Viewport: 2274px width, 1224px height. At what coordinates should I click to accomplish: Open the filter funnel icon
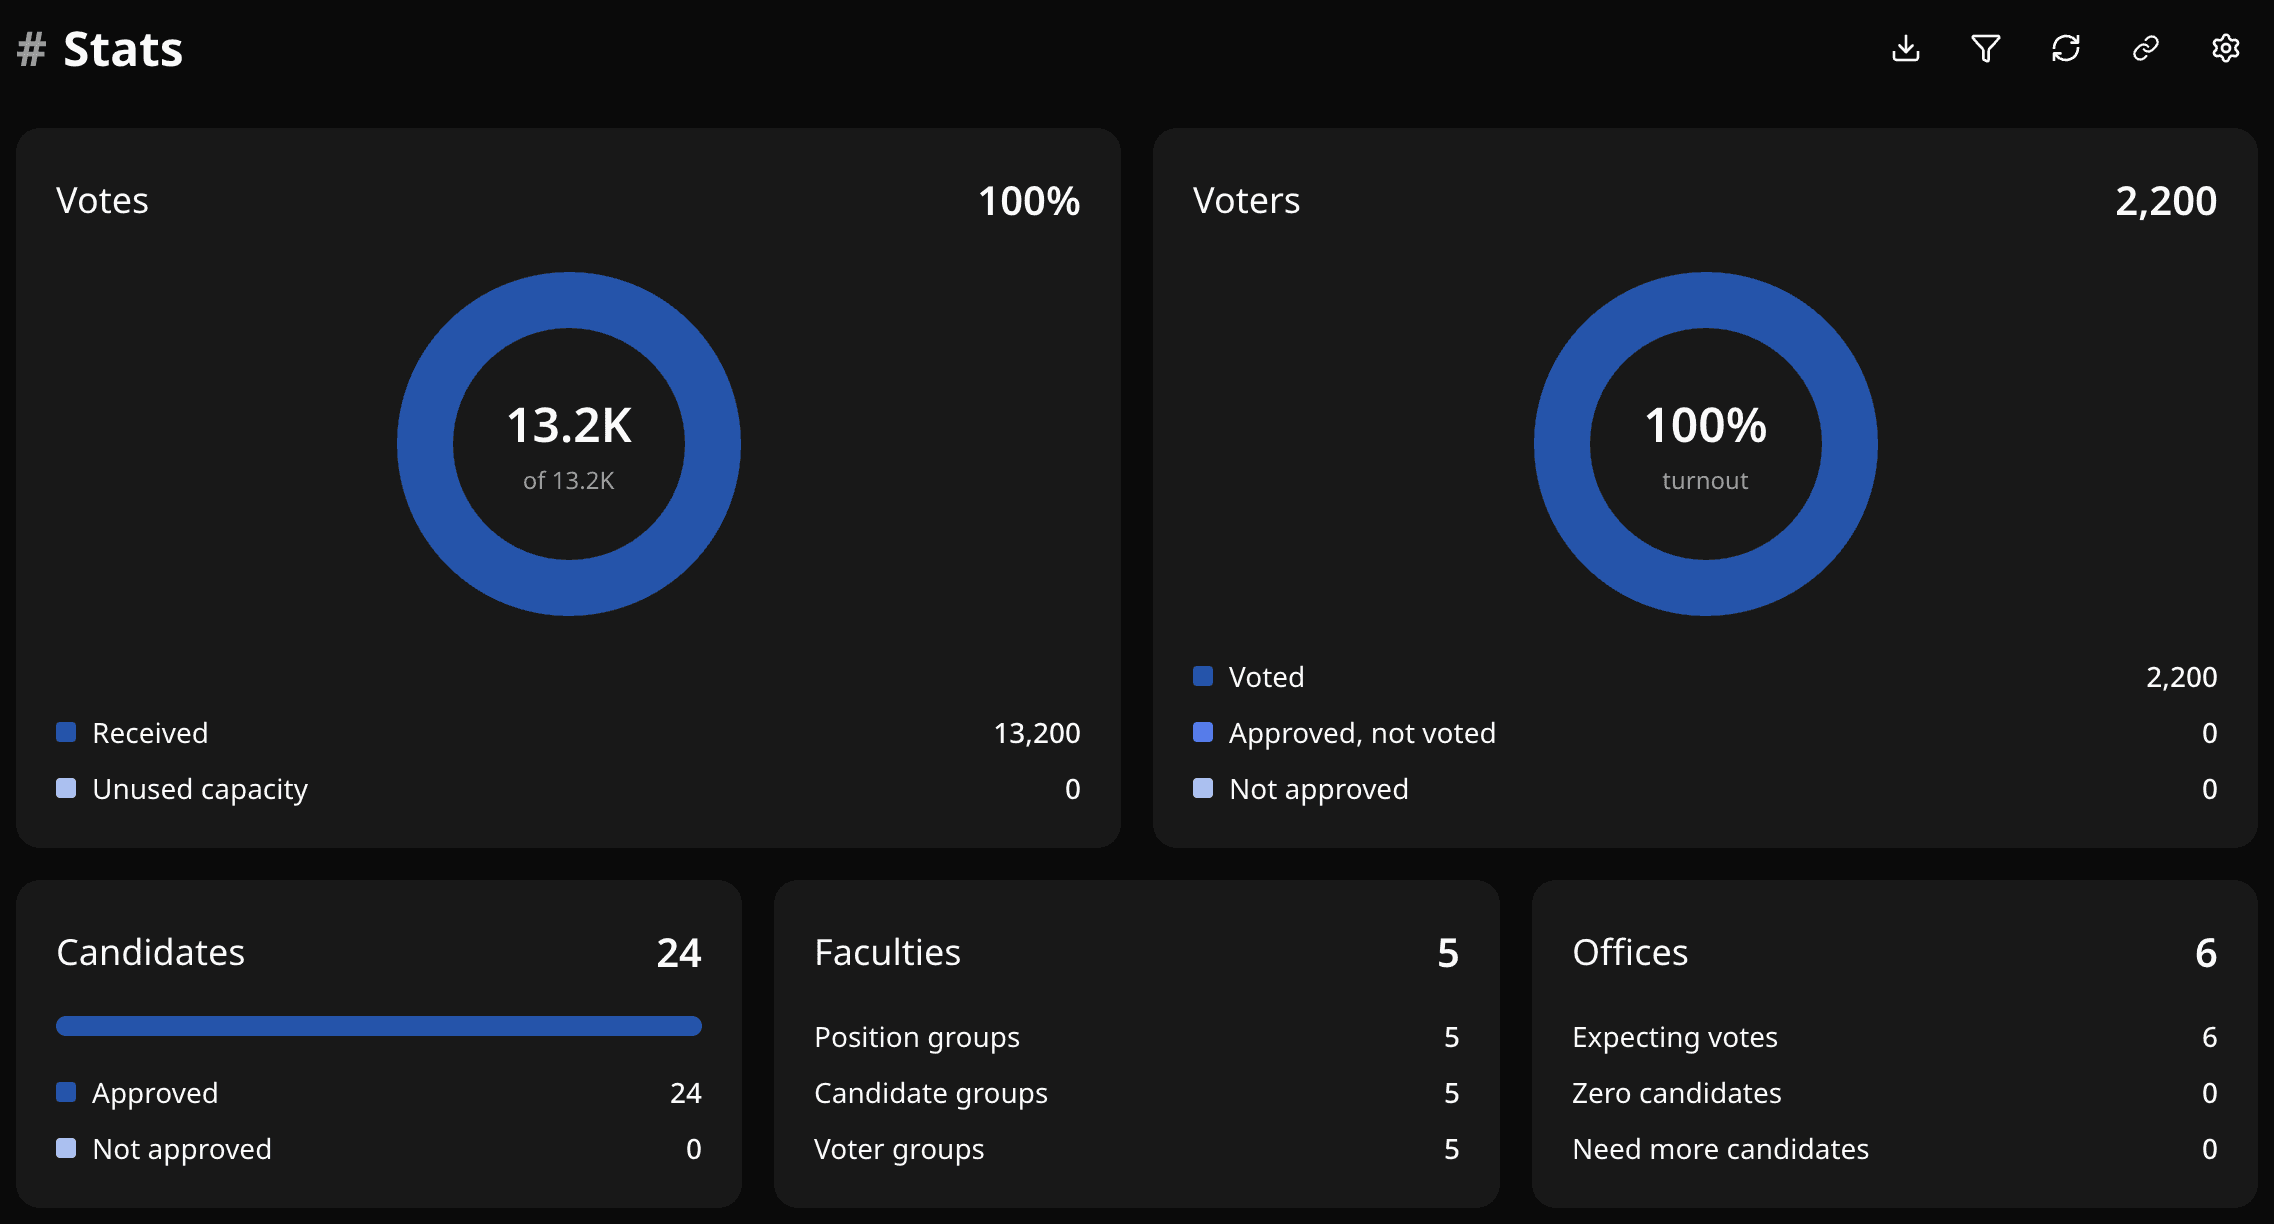(x=1986, y=48)
